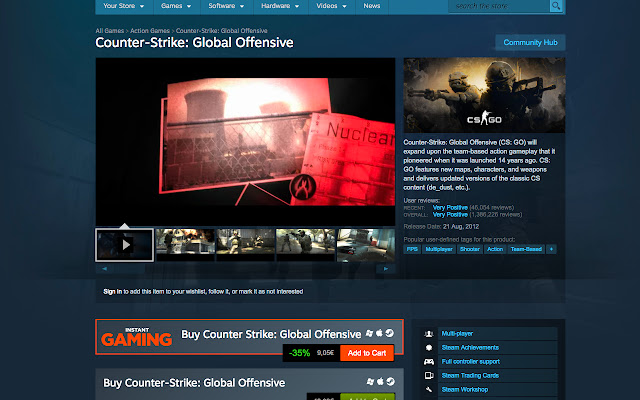
Task: Select the fifth screenshot thumbnail
Action: (x=366, y=245)
